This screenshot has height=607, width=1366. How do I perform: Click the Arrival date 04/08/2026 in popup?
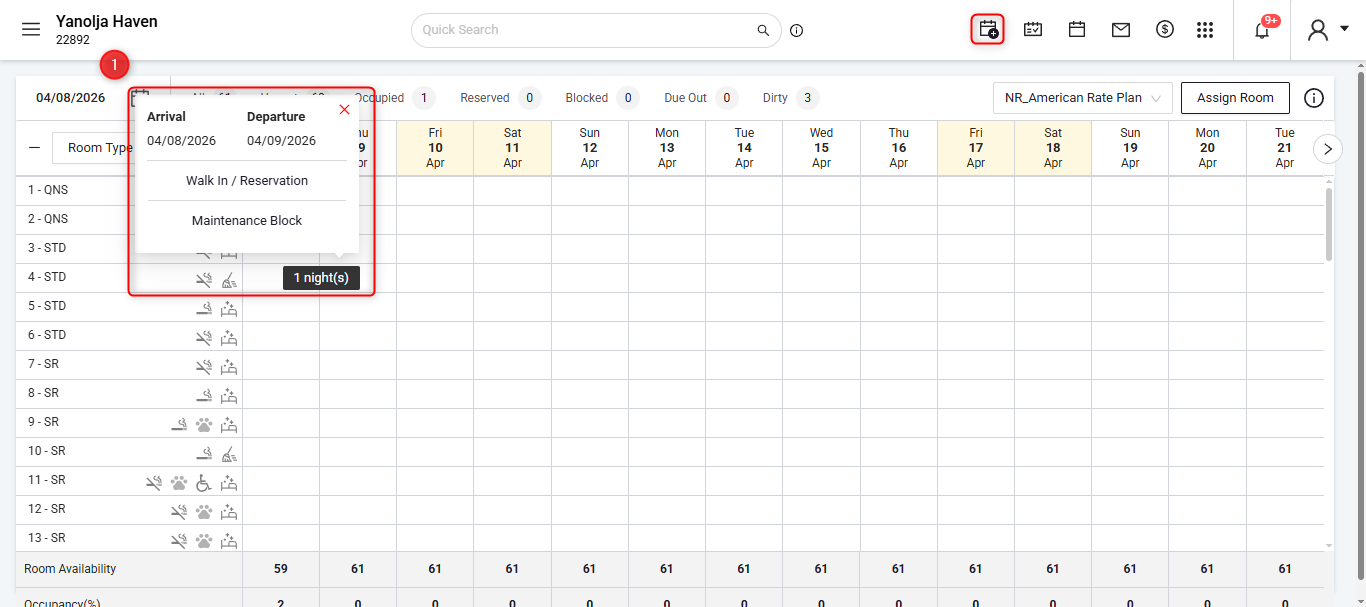(x=181, y=141)
